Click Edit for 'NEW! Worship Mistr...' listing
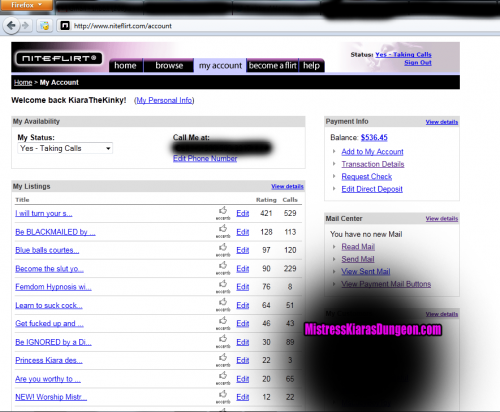 (243, 397)
